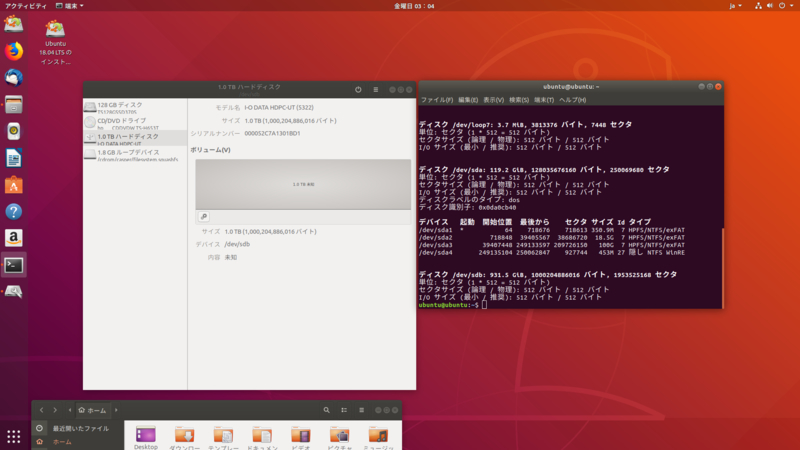Select the Music folder icon
The image size is (800, 450).
[378, 438]
